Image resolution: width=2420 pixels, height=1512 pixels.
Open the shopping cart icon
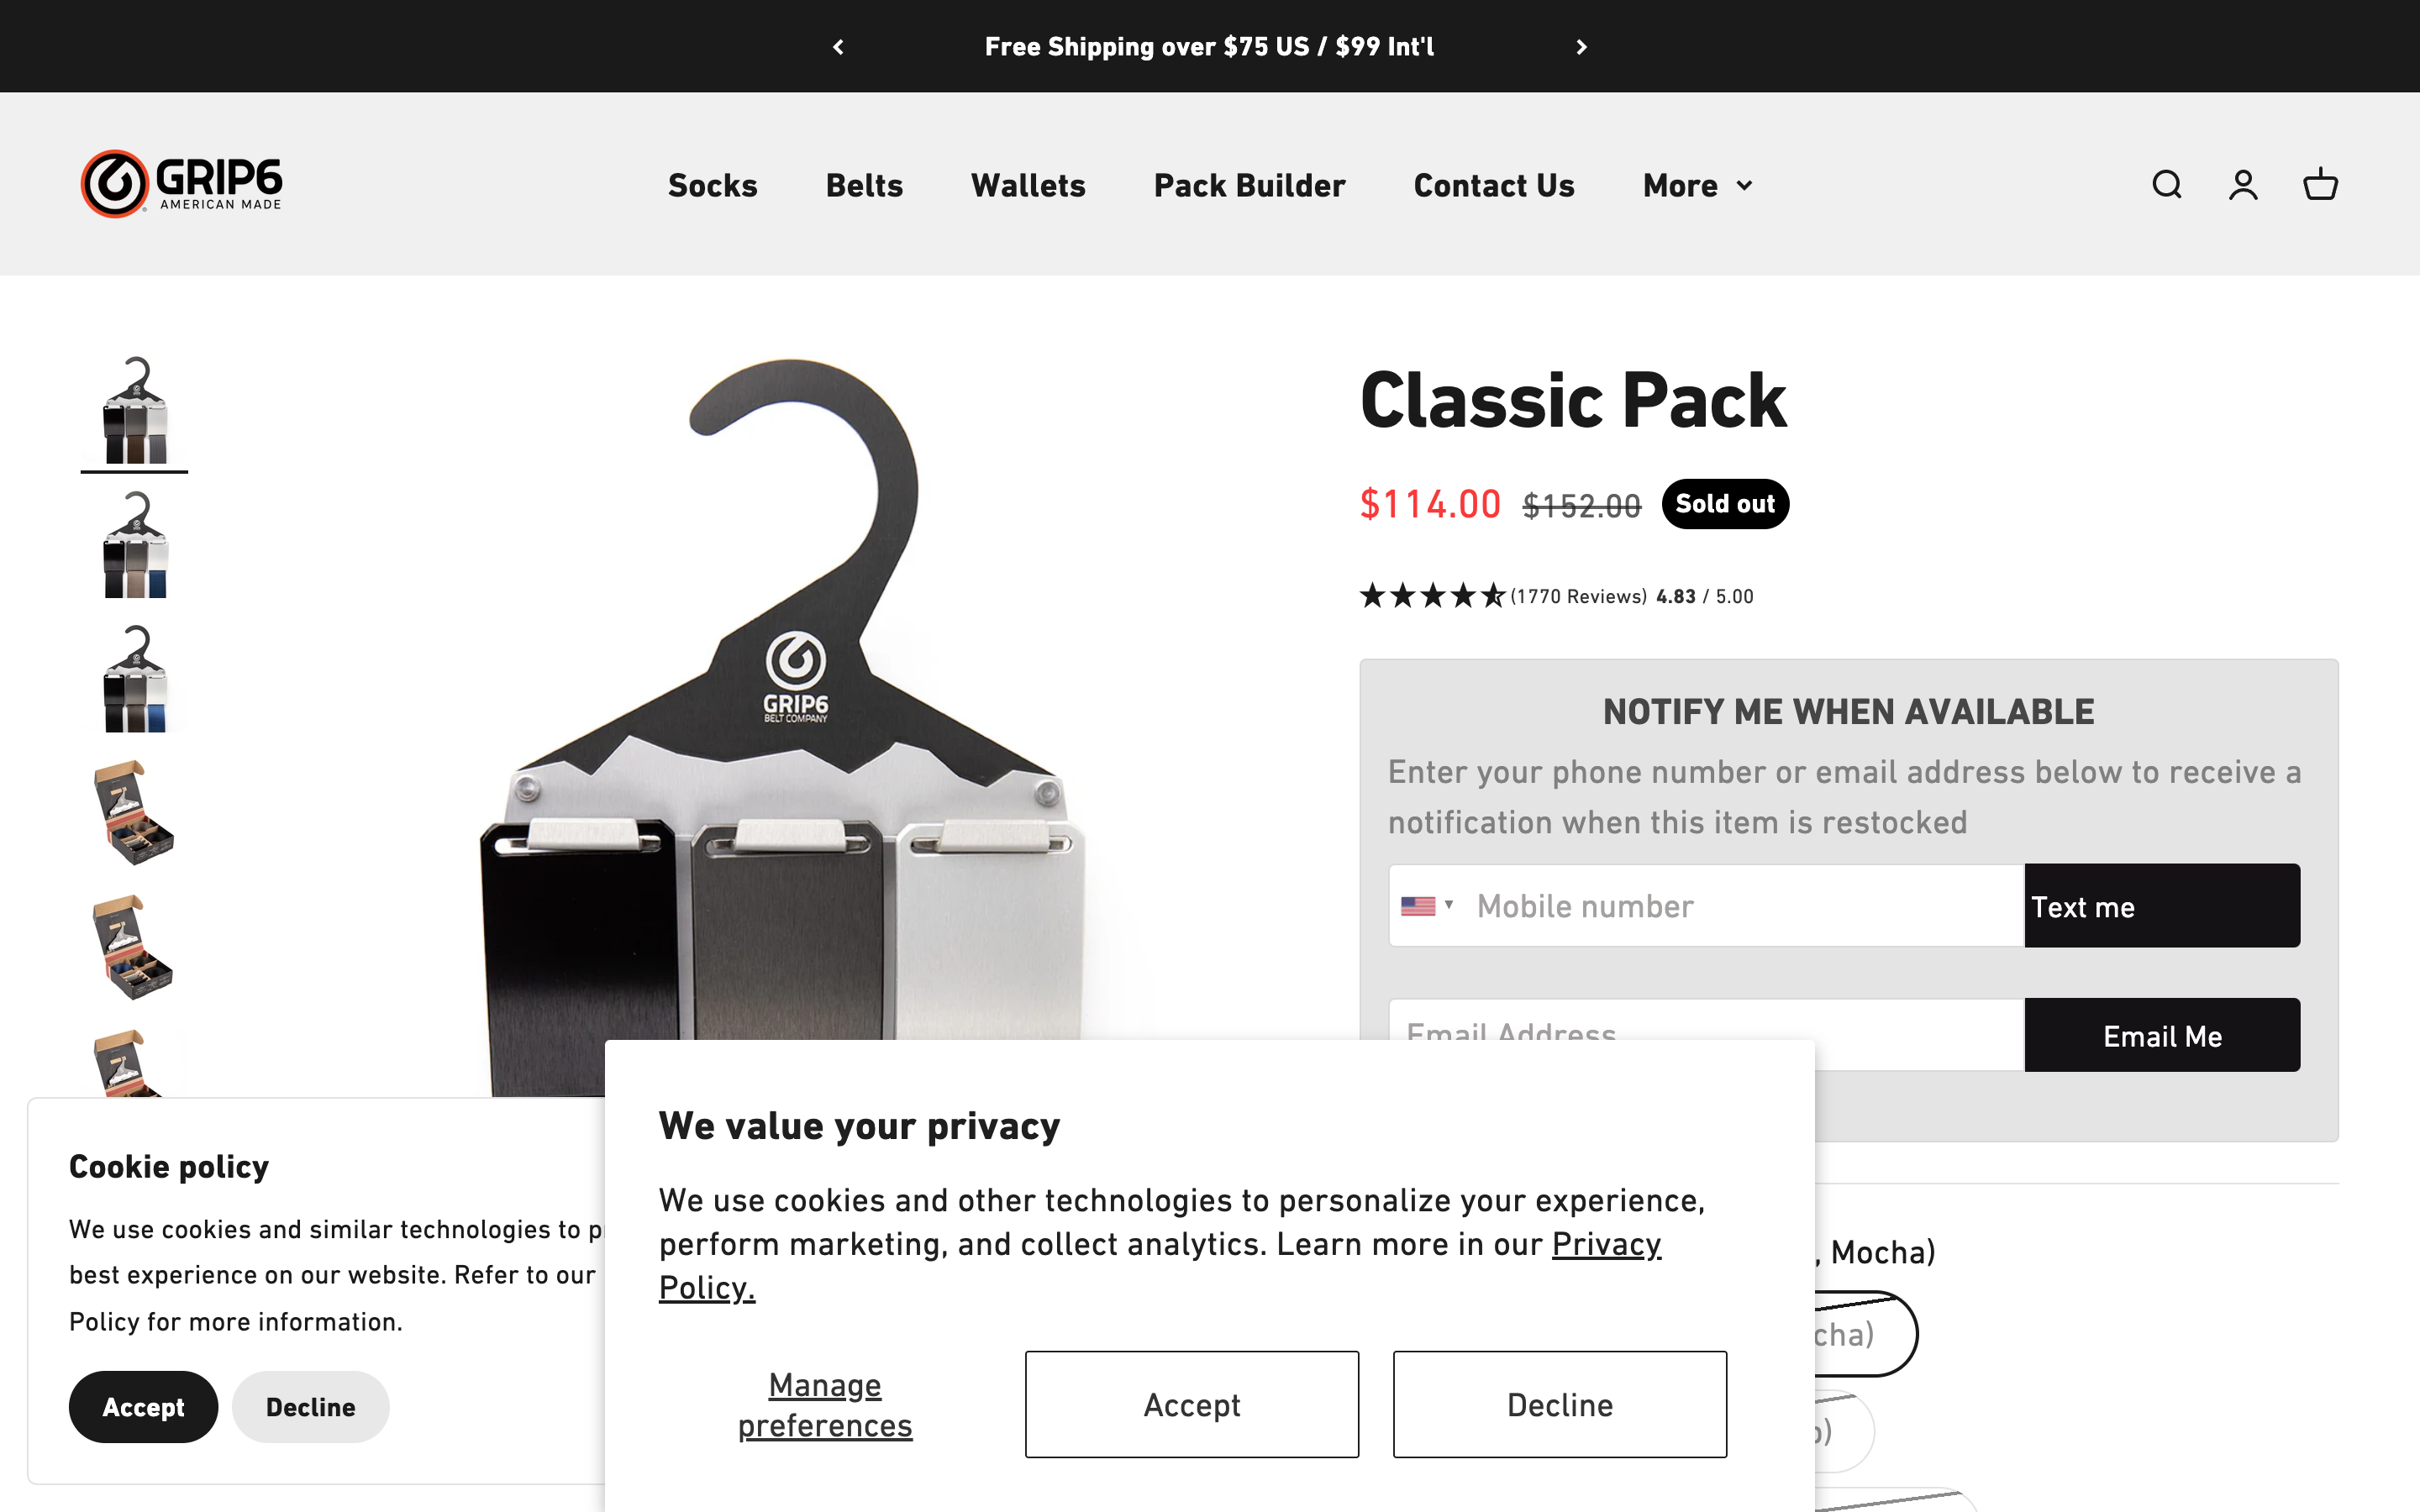click(x=2320, y=185)
